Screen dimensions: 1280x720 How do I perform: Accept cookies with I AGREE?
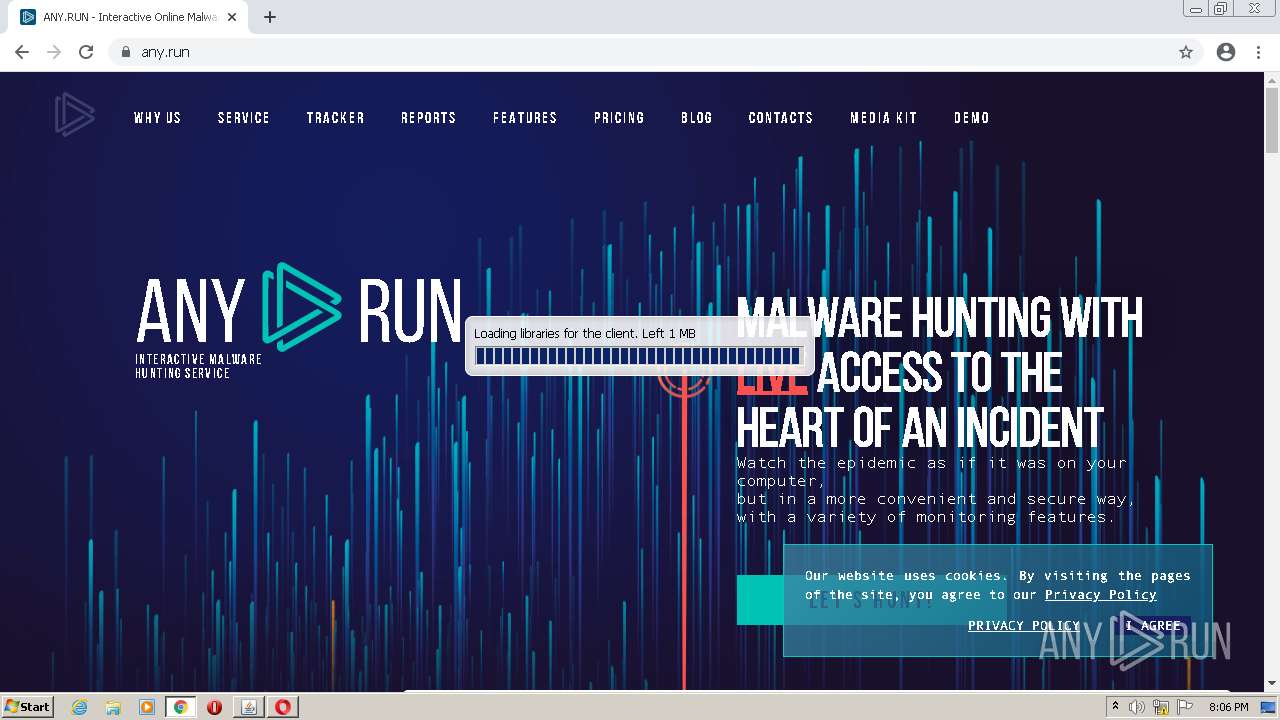pyautogui.click(x=1154, y=626)
